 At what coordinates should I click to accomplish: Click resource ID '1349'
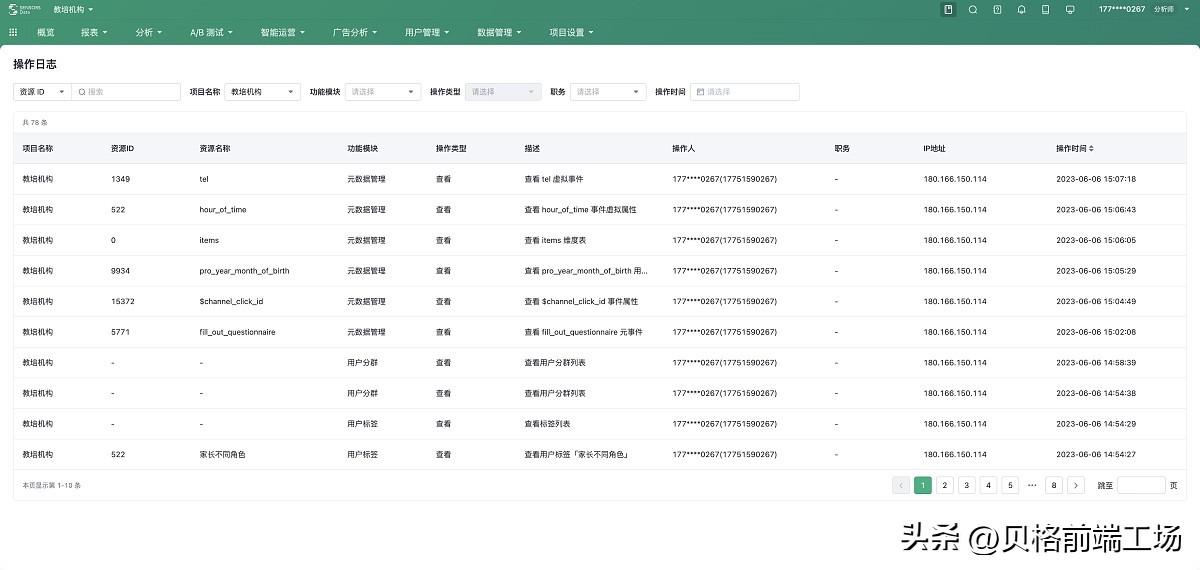[120, 179]
